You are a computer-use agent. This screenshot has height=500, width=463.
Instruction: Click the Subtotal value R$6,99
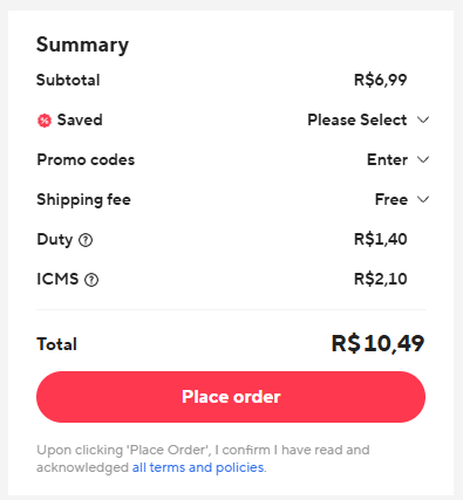[x=380, y=80]
